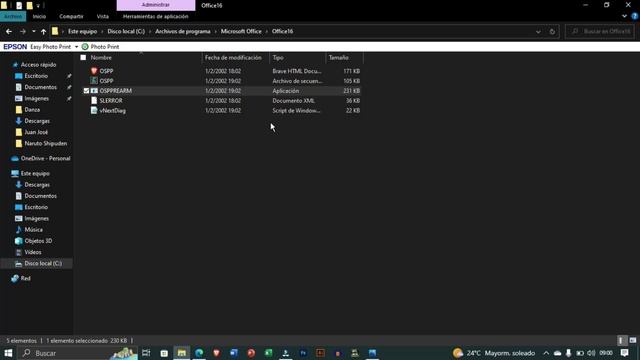Toggle the select-all checkbox in header
This screenshot has width=640, height=360.
[x=83, y=58]
